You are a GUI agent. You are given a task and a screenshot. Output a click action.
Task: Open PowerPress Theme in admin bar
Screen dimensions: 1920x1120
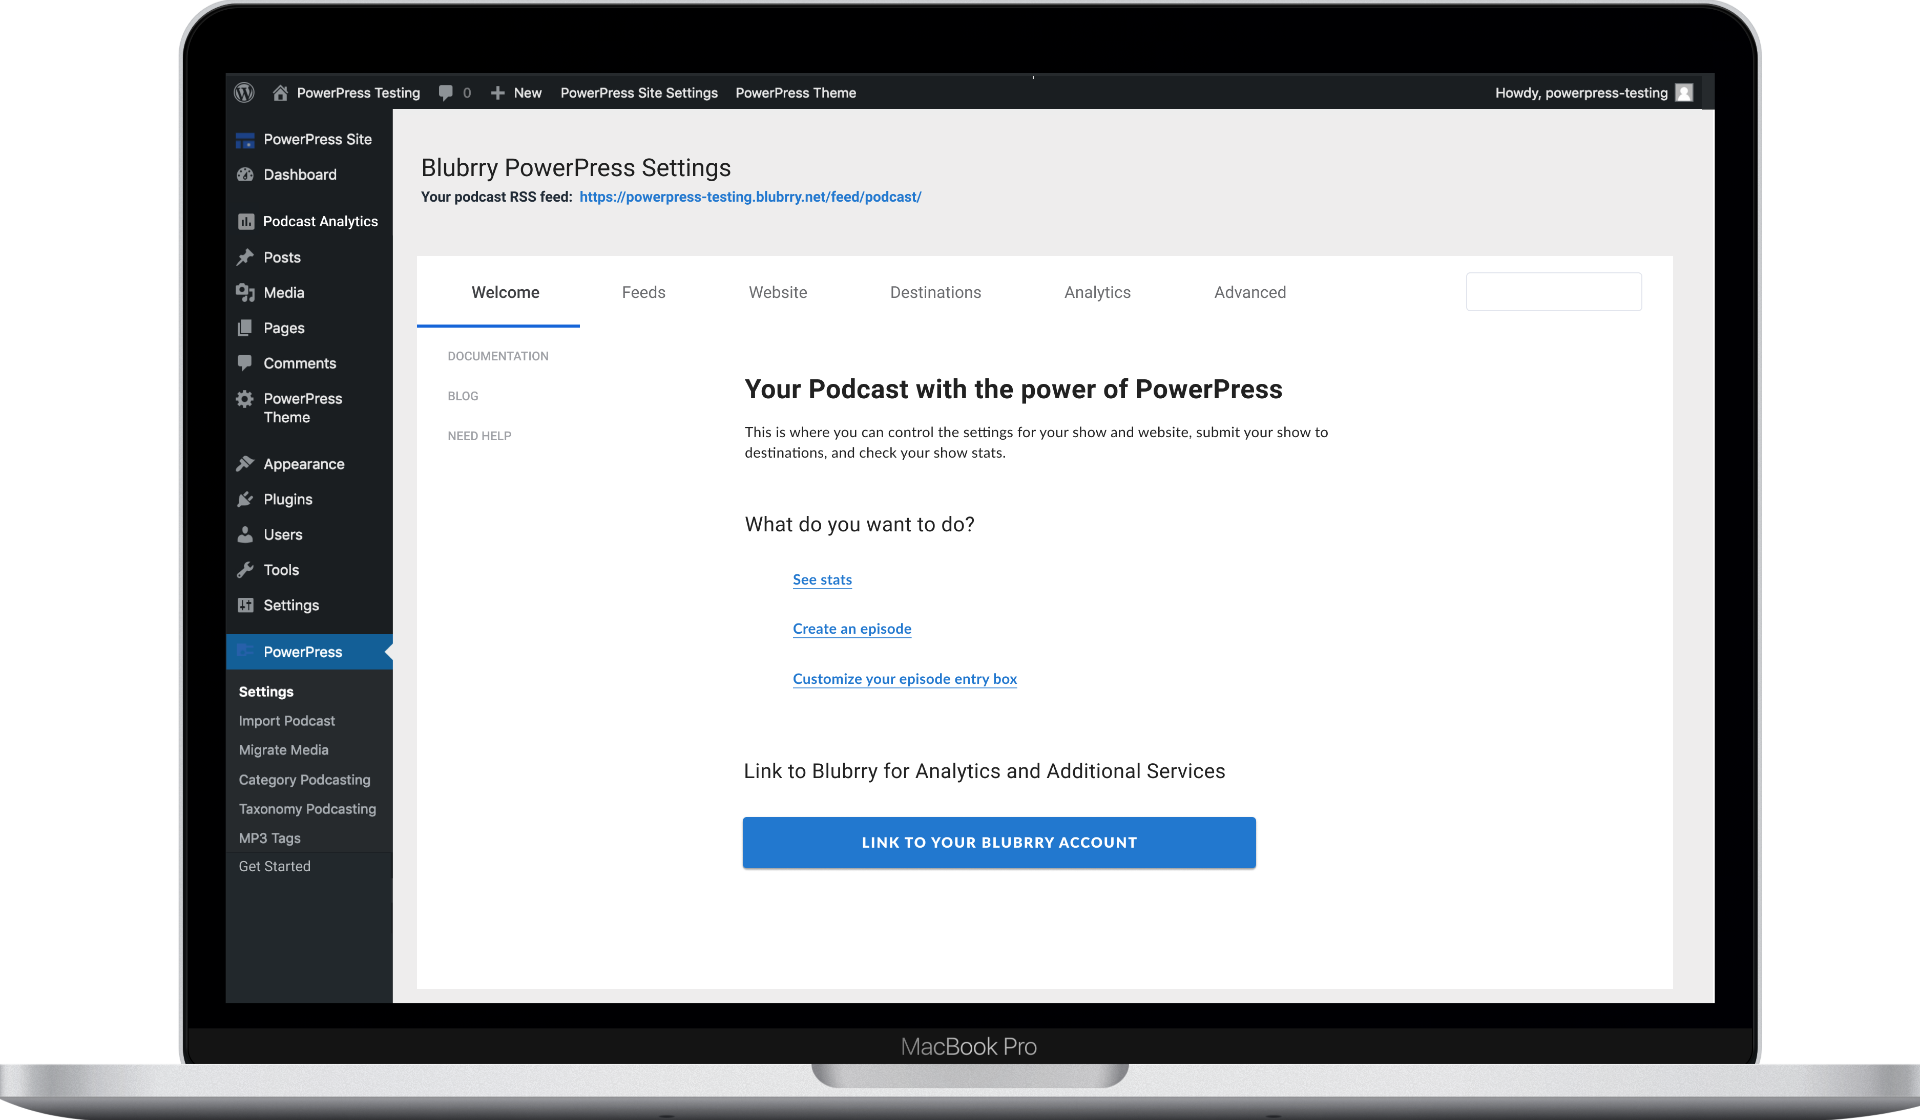tap(796, 93)
